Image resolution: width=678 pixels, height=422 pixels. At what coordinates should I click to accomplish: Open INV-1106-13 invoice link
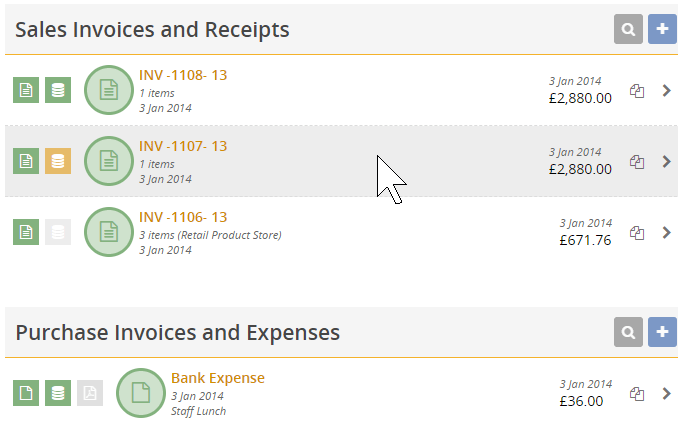(183, 217)
